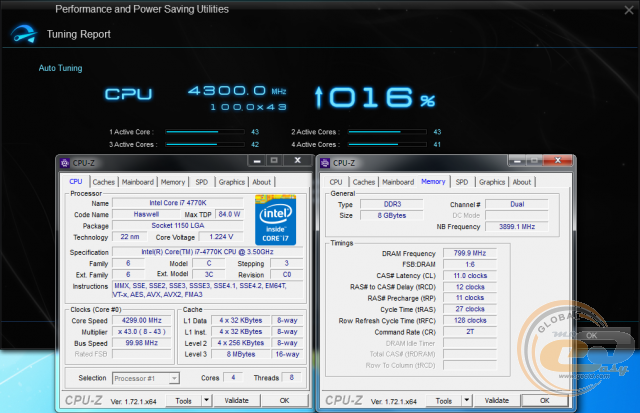
Task: Click Validate button in left CPU-Z window
Action: (236, 401)
